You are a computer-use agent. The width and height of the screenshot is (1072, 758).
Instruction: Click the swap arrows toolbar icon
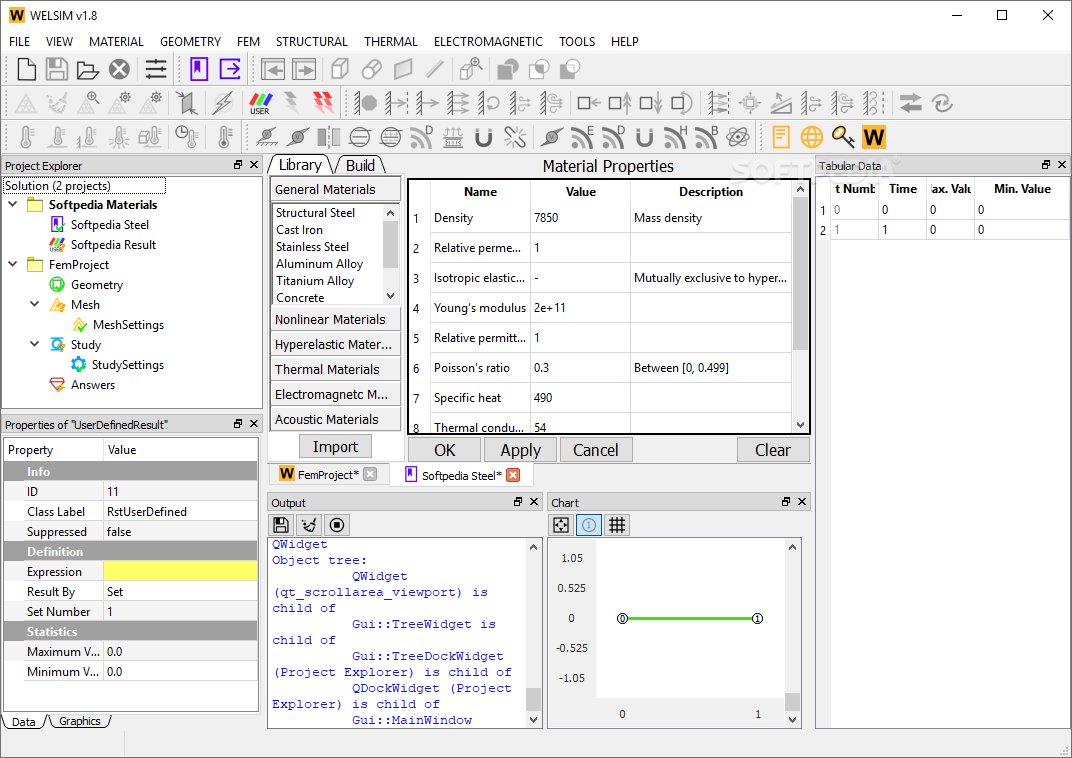point(911,103)
